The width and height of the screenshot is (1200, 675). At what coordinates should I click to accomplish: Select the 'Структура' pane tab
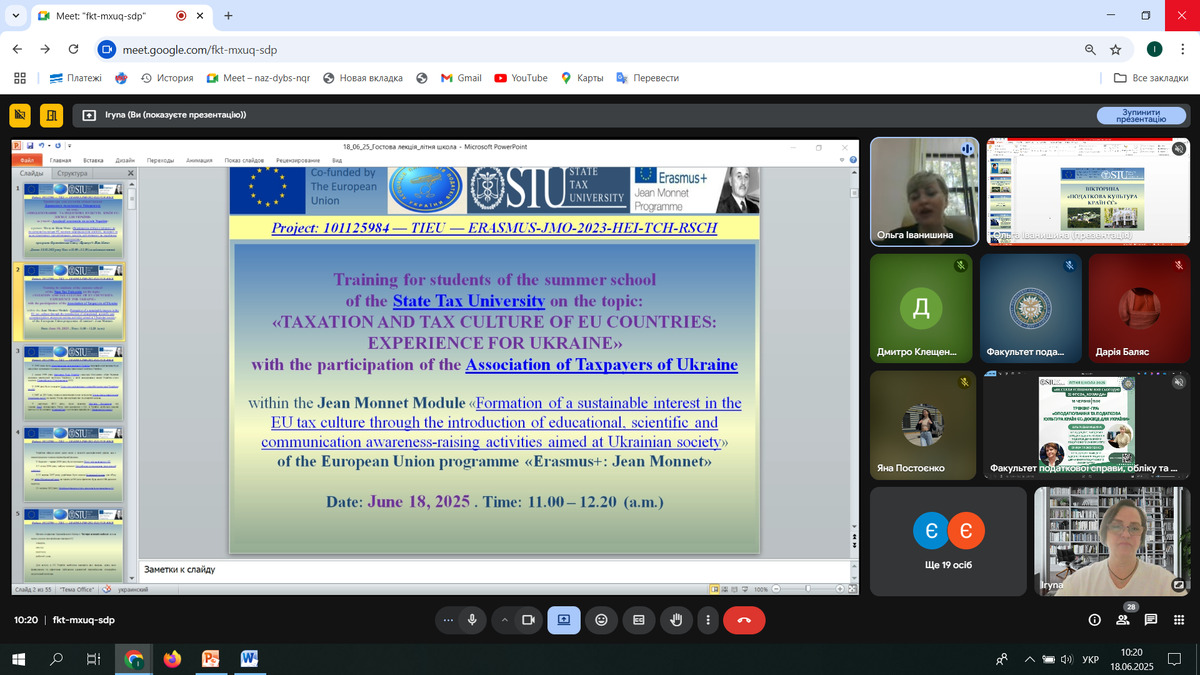coord(72,173)
